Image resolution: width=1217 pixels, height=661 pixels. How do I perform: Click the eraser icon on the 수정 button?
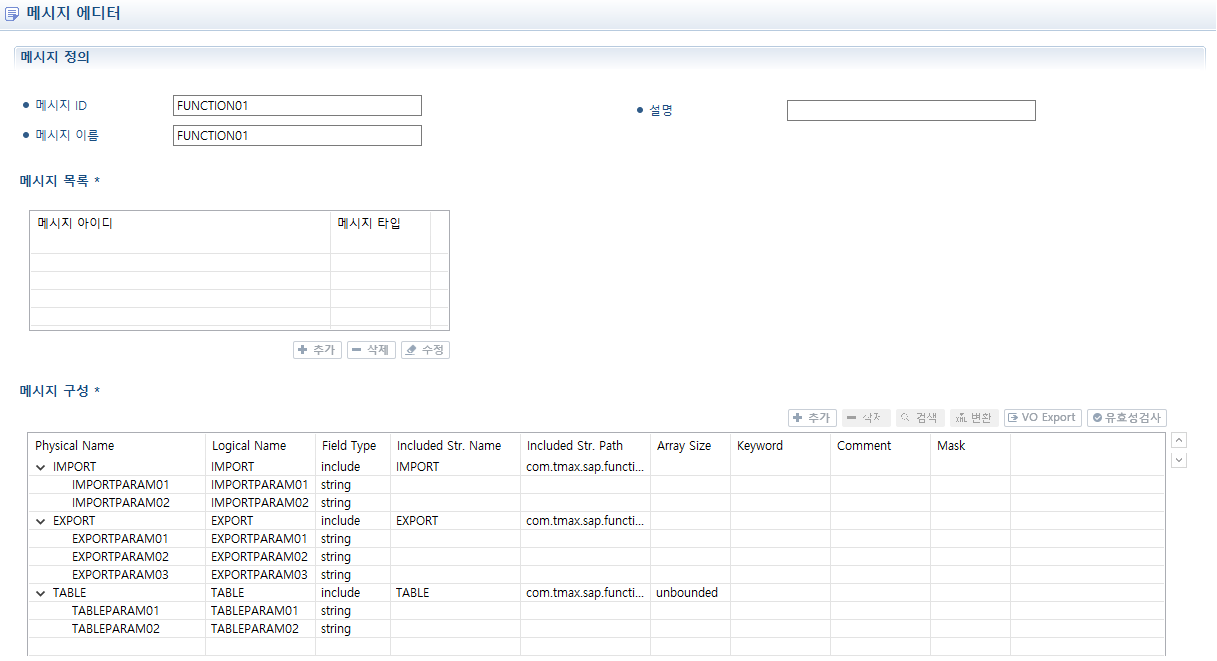412,349
